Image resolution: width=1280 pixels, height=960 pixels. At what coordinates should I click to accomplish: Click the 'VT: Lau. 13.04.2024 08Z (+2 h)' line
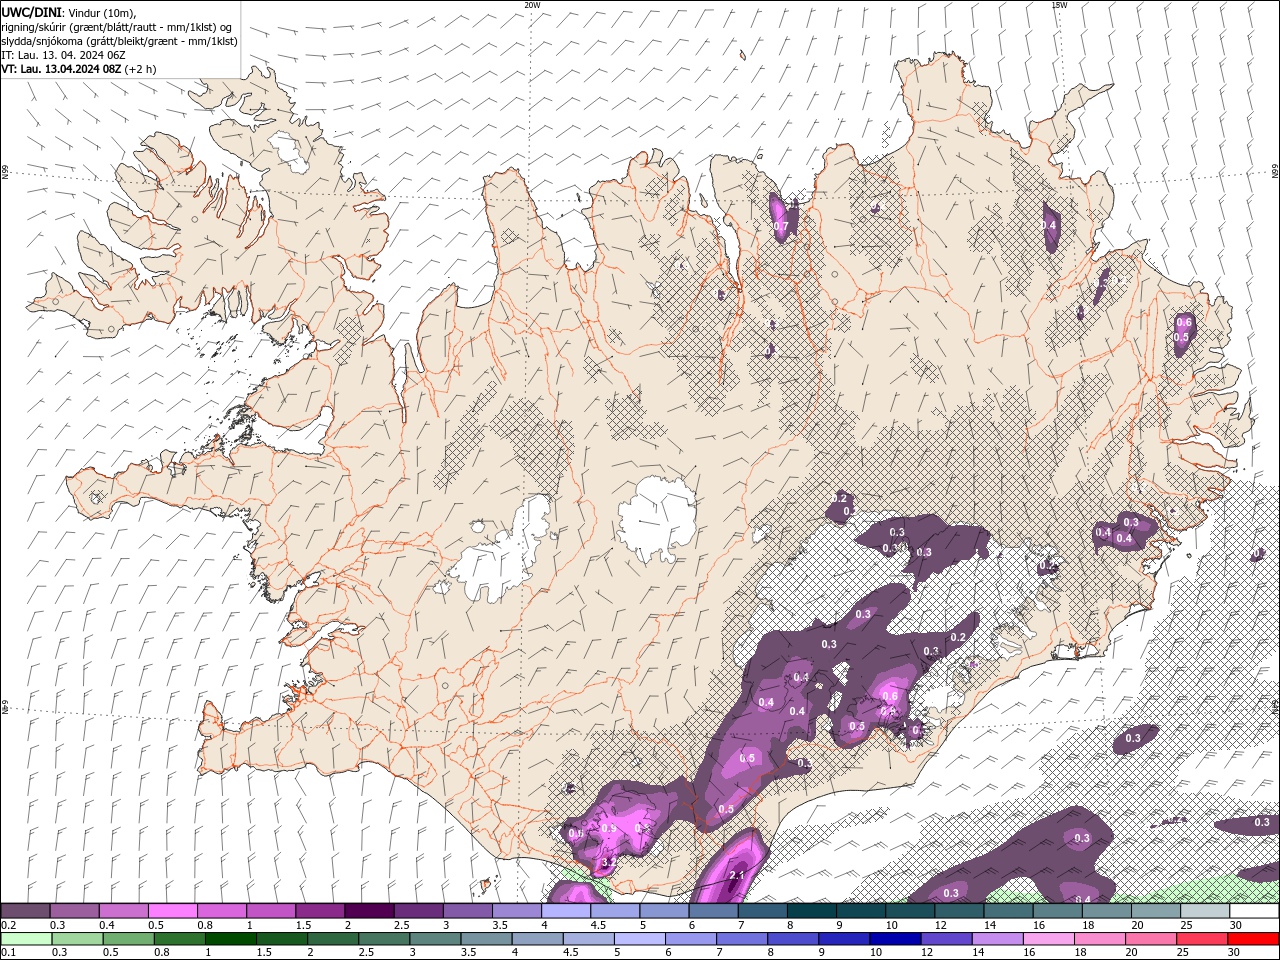point(79,69)
